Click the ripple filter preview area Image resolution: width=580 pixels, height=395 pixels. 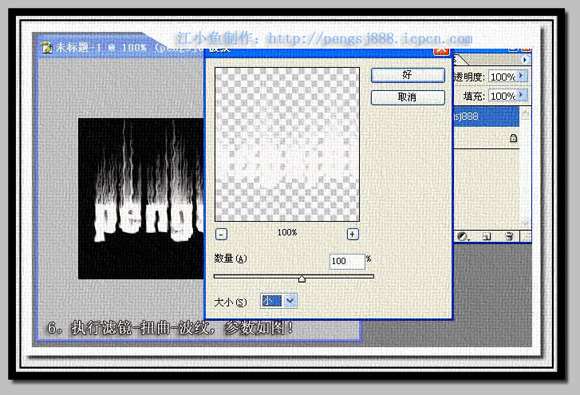tap(287, 144)
